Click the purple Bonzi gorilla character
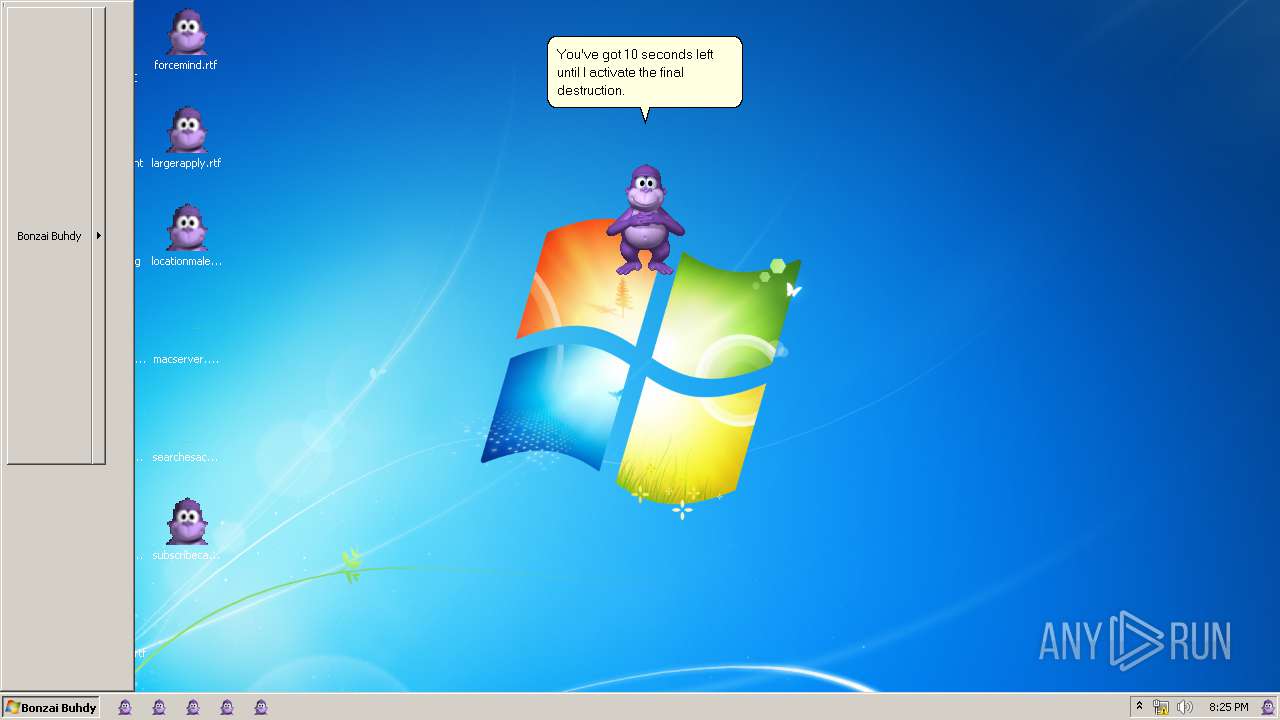 [645, 220]
